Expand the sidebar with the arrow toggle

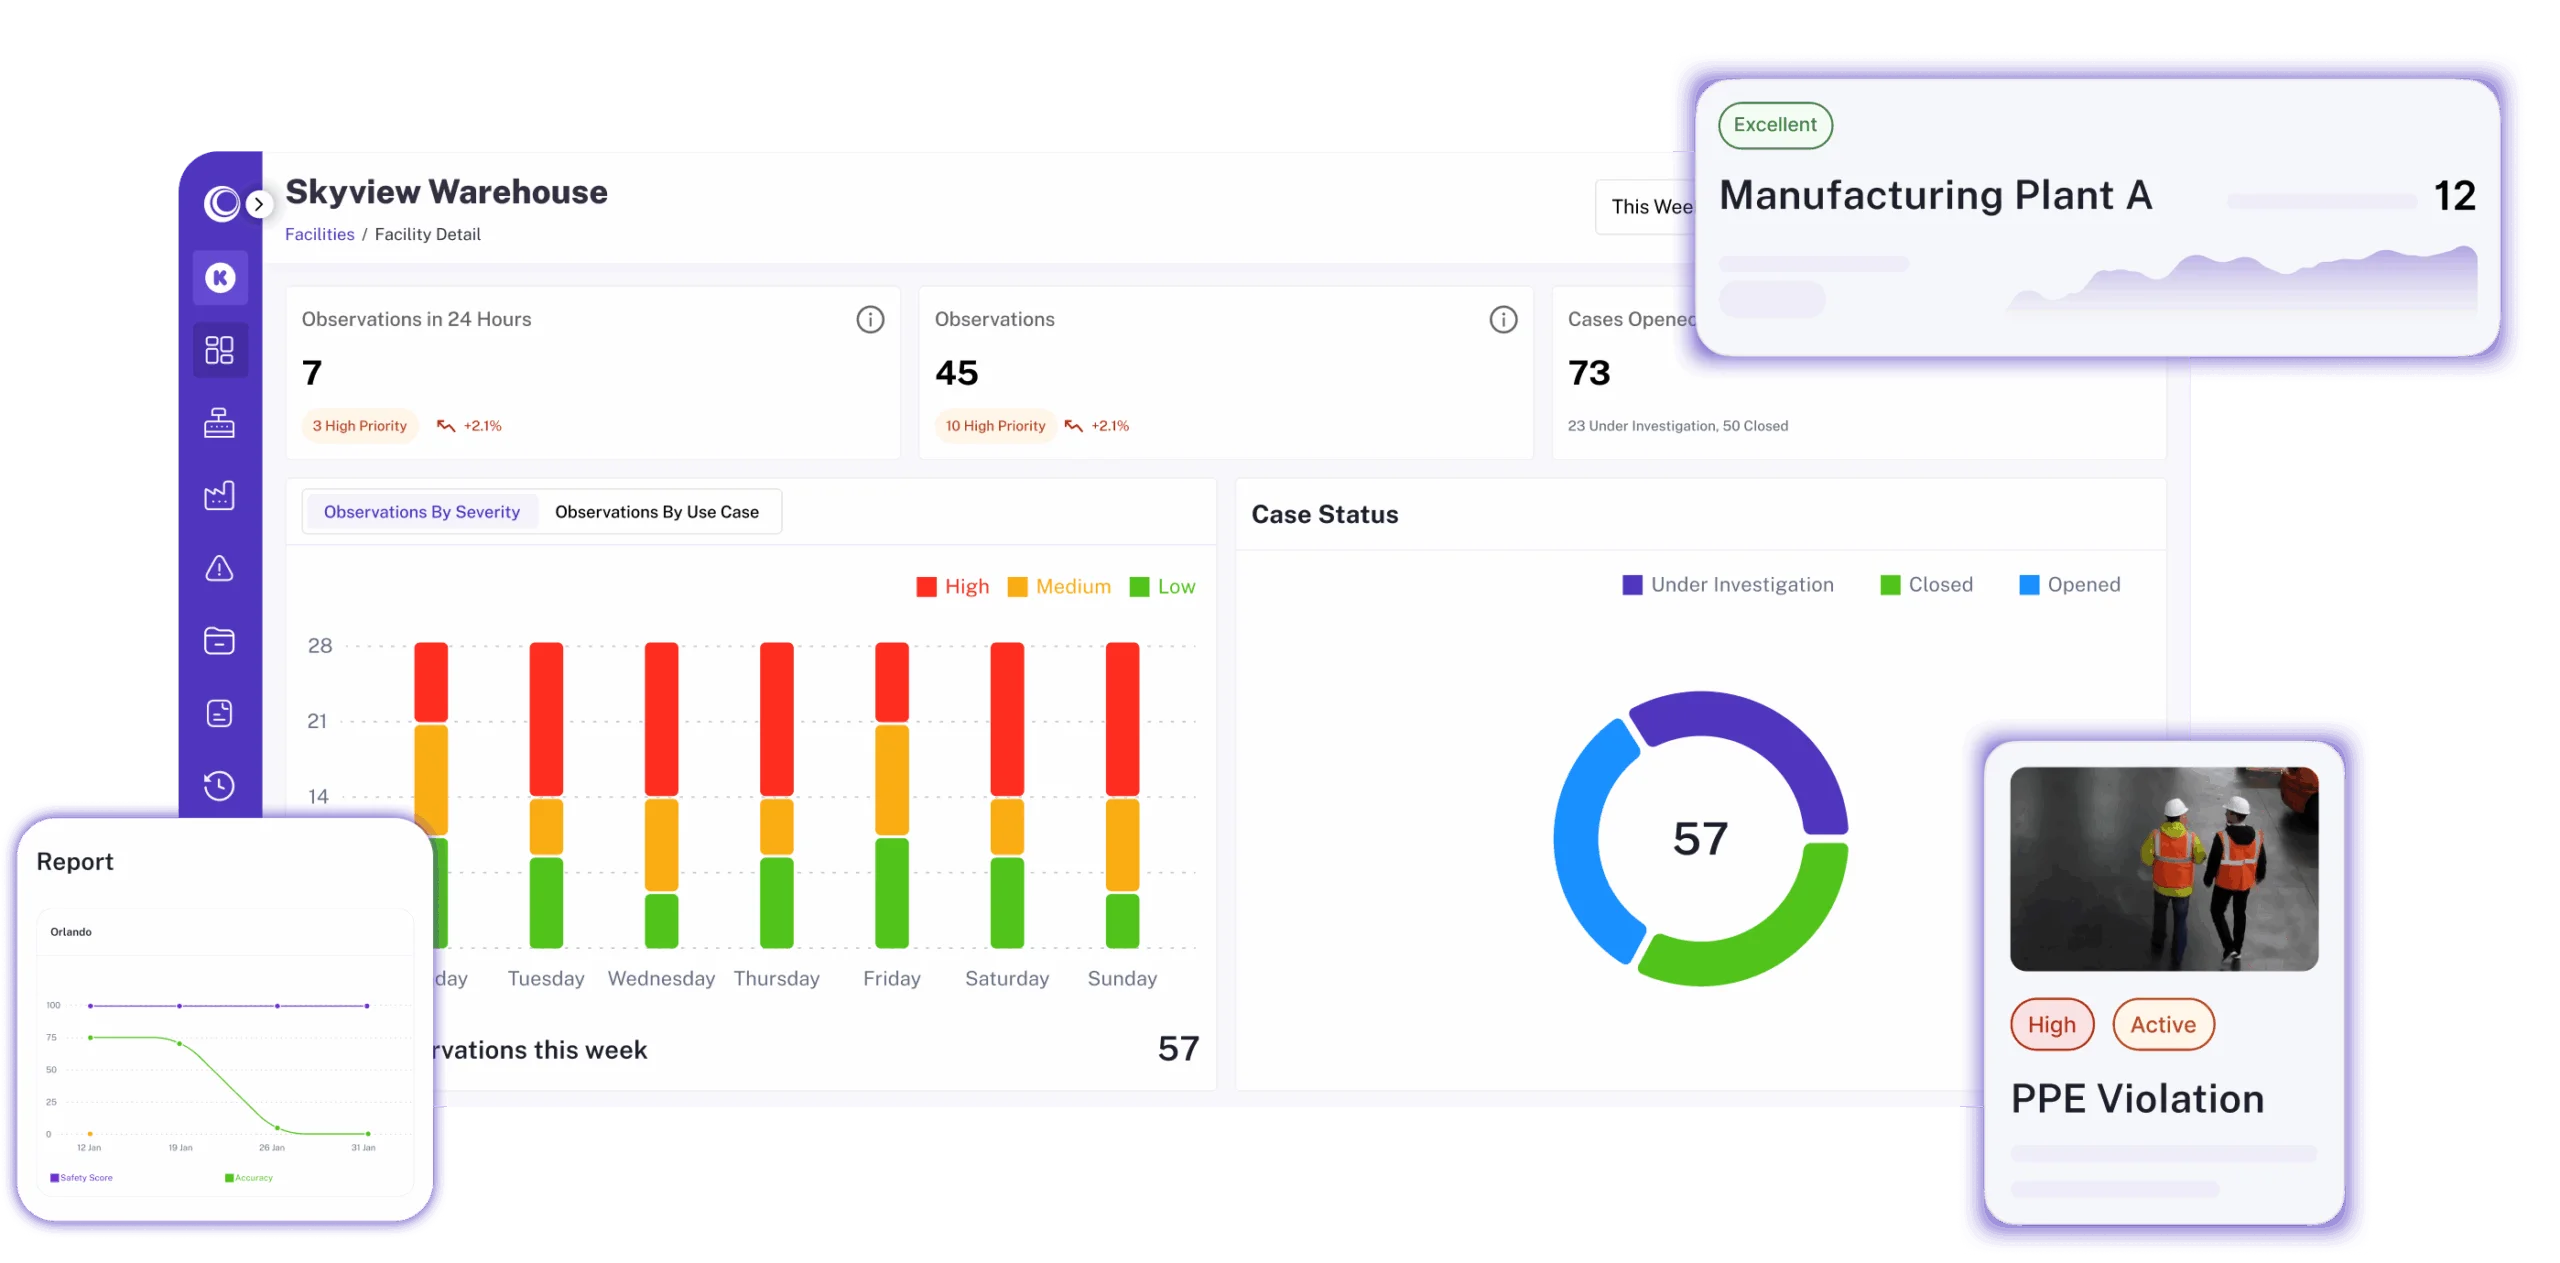coord(259,204)
